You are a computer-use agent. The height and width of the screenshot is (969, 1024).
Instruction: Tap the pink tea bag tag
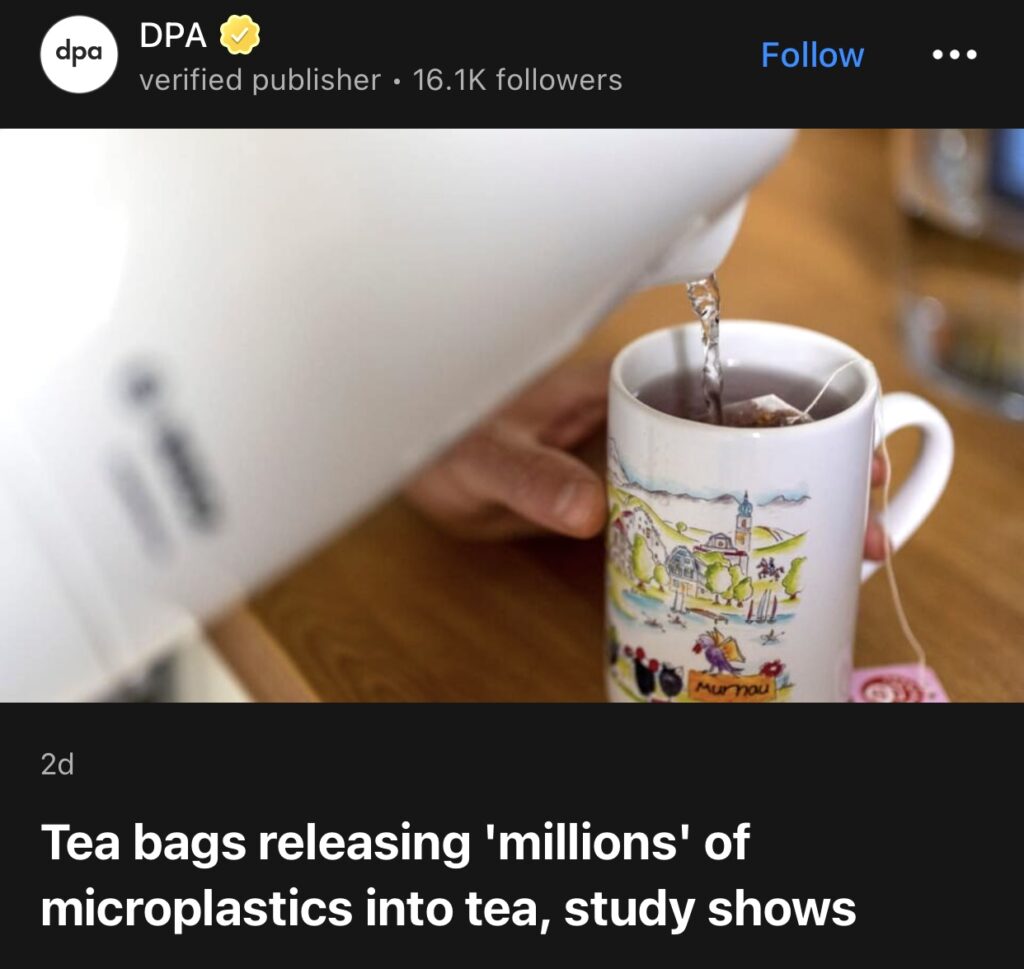[x=898, y=682]
